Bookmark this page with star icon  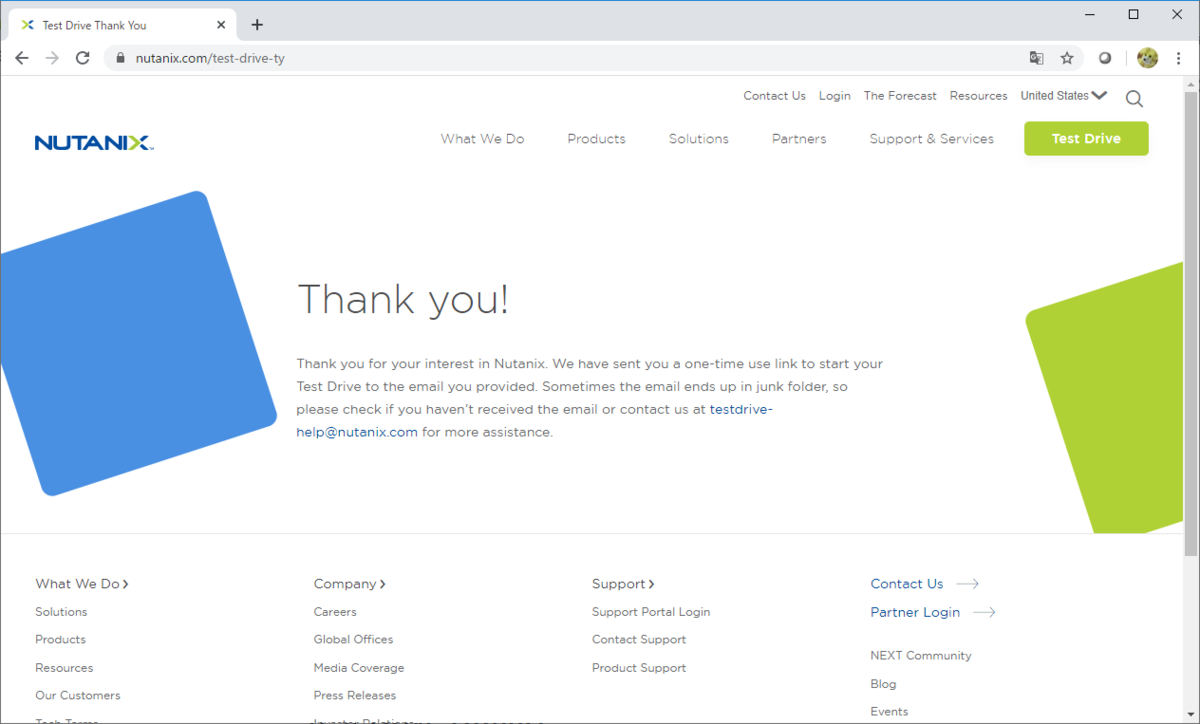pyautogui.click(x=1067, y=58)
